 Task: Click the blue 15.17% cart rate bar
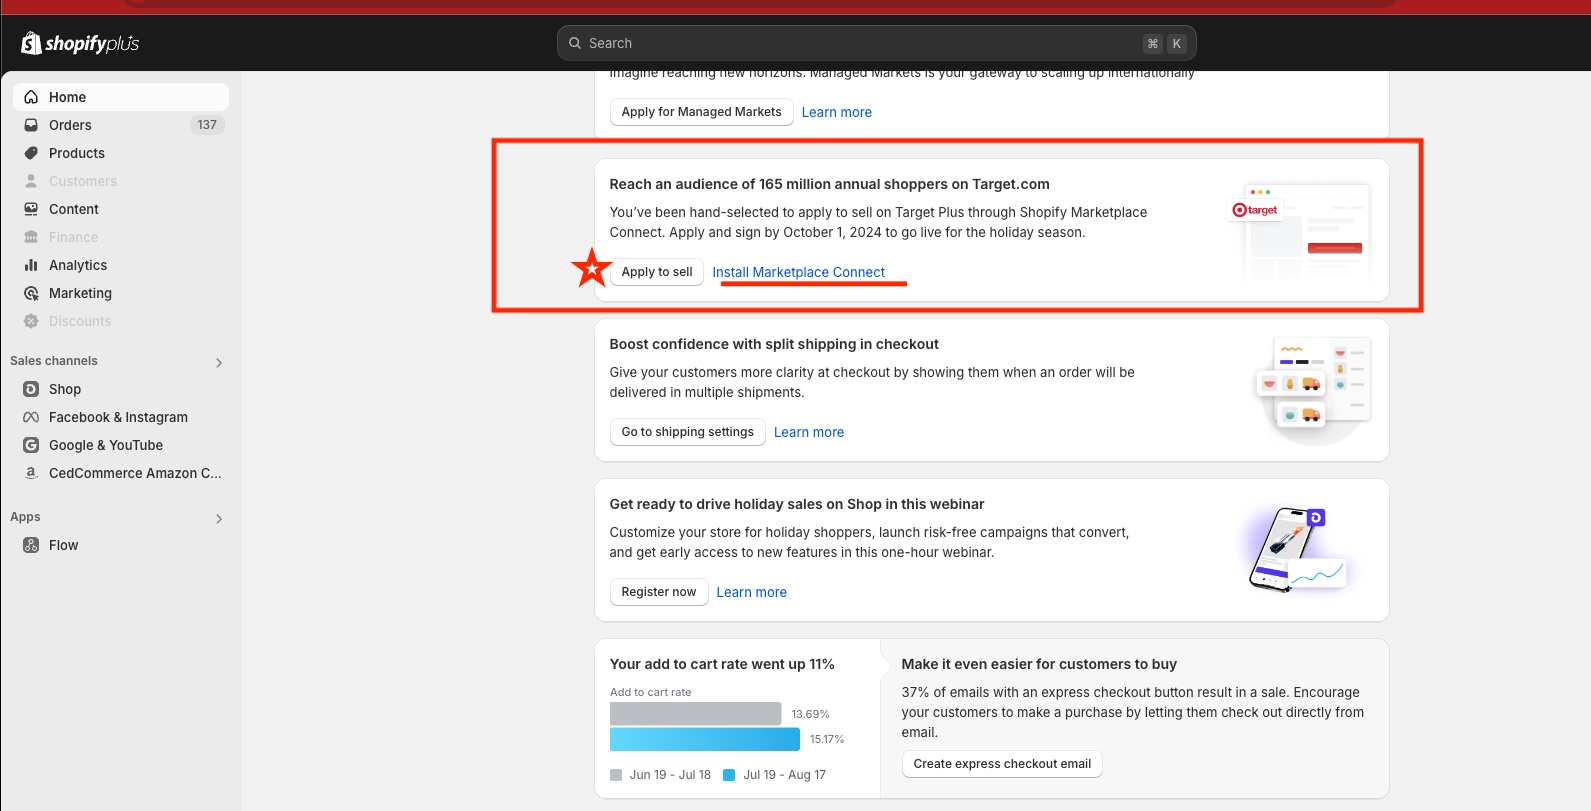[705, 739]
